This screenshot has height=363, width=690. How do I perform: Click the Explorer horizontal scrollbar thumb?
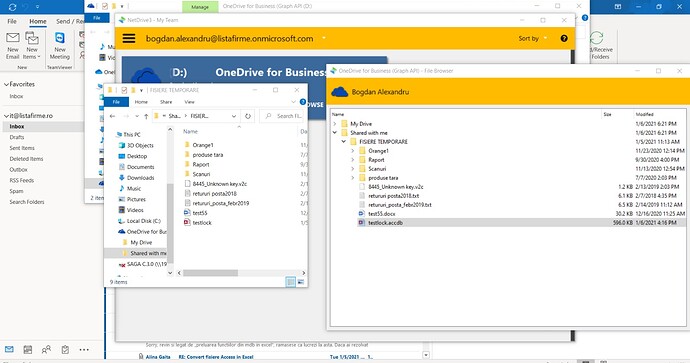[210, 273]
